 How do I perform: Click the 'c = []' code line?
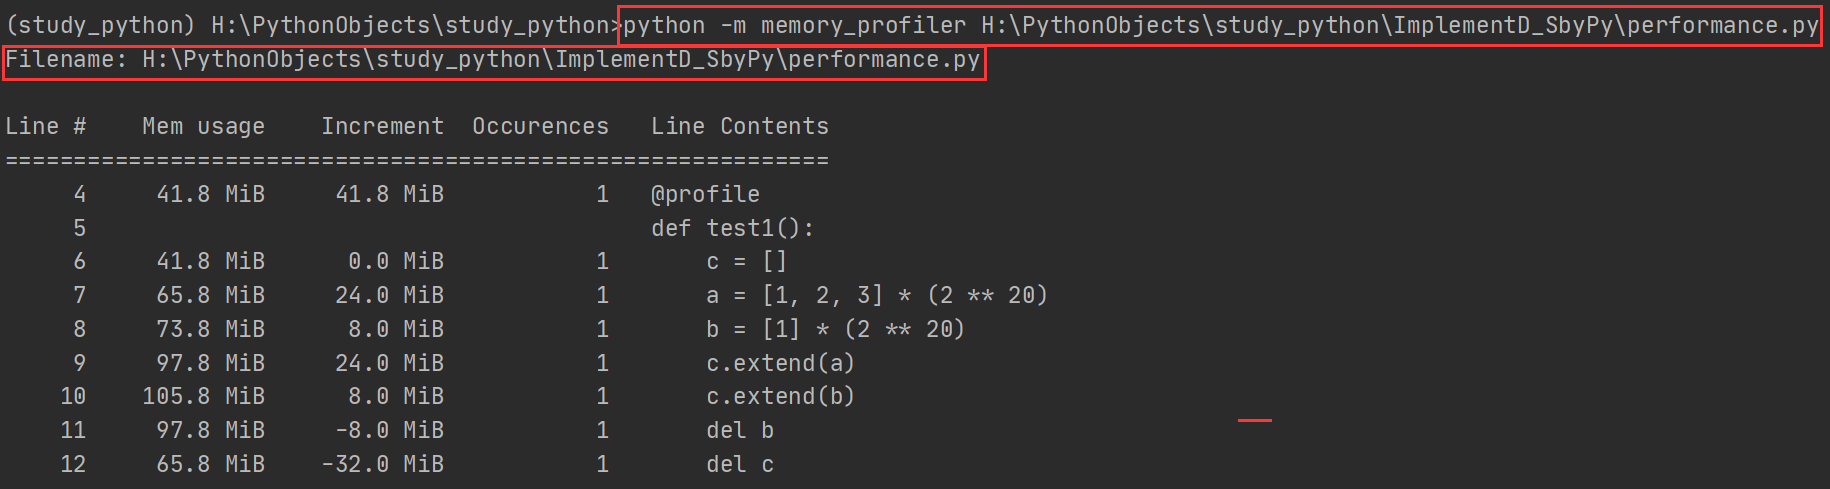point(747,262)
